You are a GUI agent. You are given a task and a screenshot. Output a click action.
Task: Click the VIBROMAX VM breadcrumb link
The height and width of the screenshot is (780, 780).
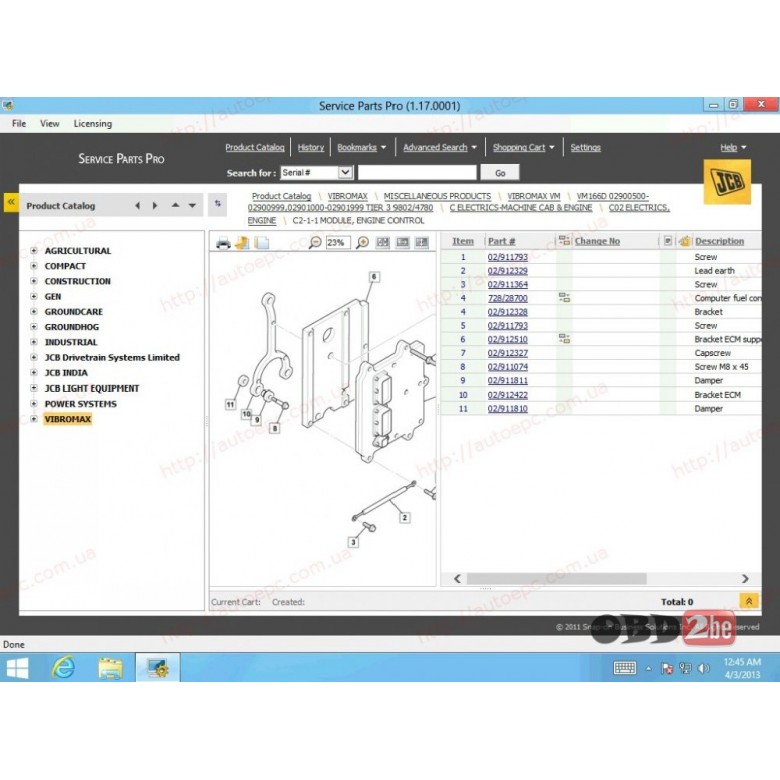pos(534,196)
